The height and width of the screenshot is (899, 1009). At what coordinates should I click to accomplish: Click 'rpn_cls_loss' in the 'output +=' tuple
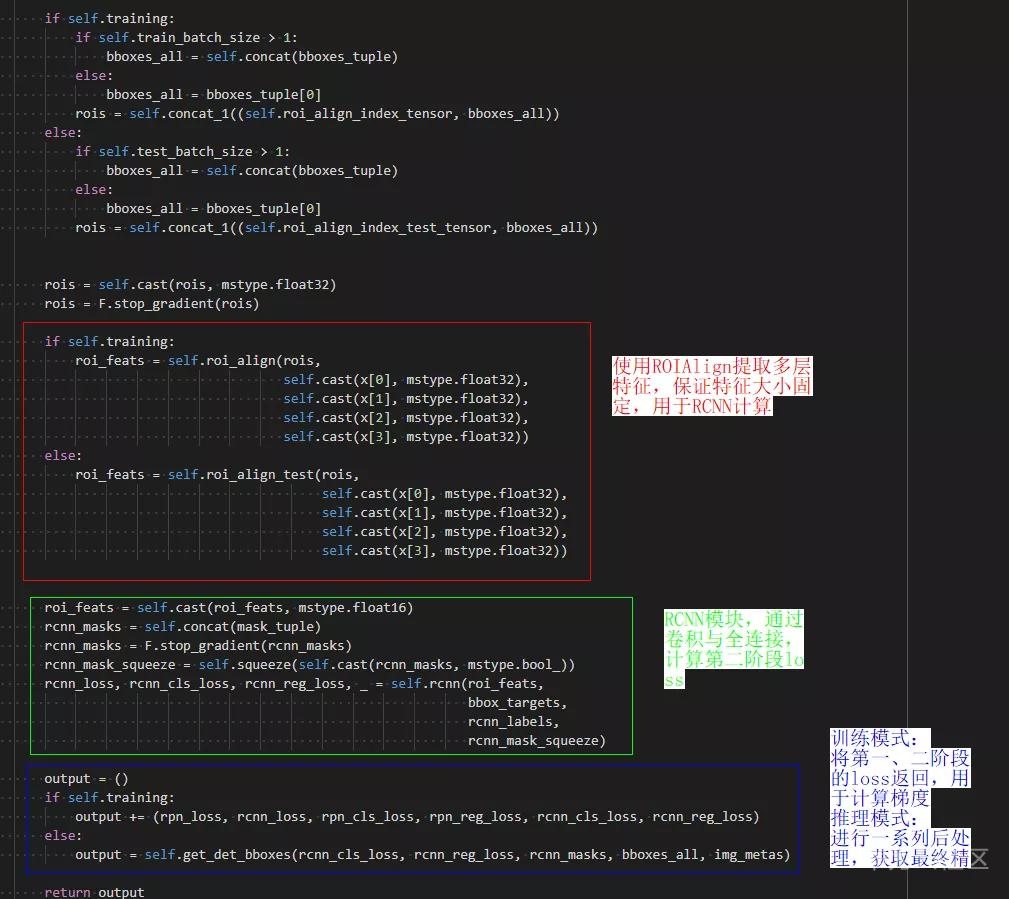(367, 817)
